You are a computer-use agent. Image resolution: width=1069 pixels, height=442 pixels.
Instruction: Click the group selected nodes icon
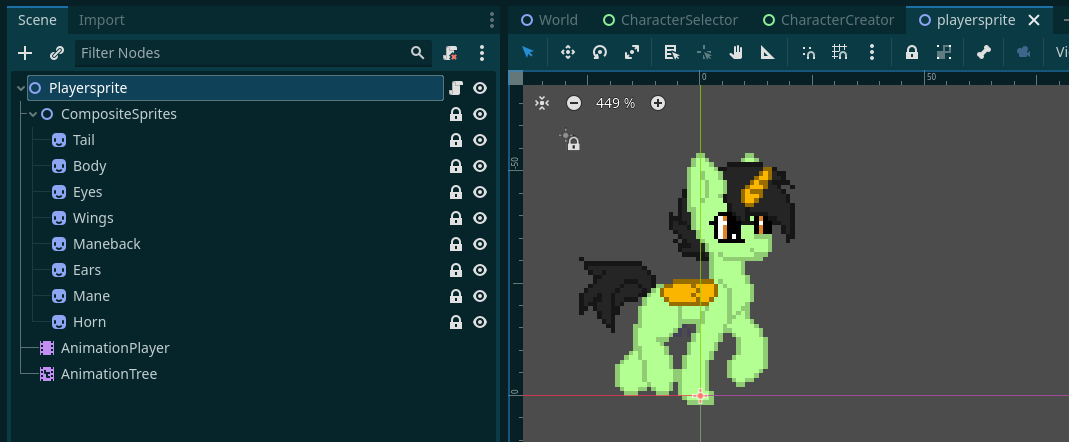[944, 52]
